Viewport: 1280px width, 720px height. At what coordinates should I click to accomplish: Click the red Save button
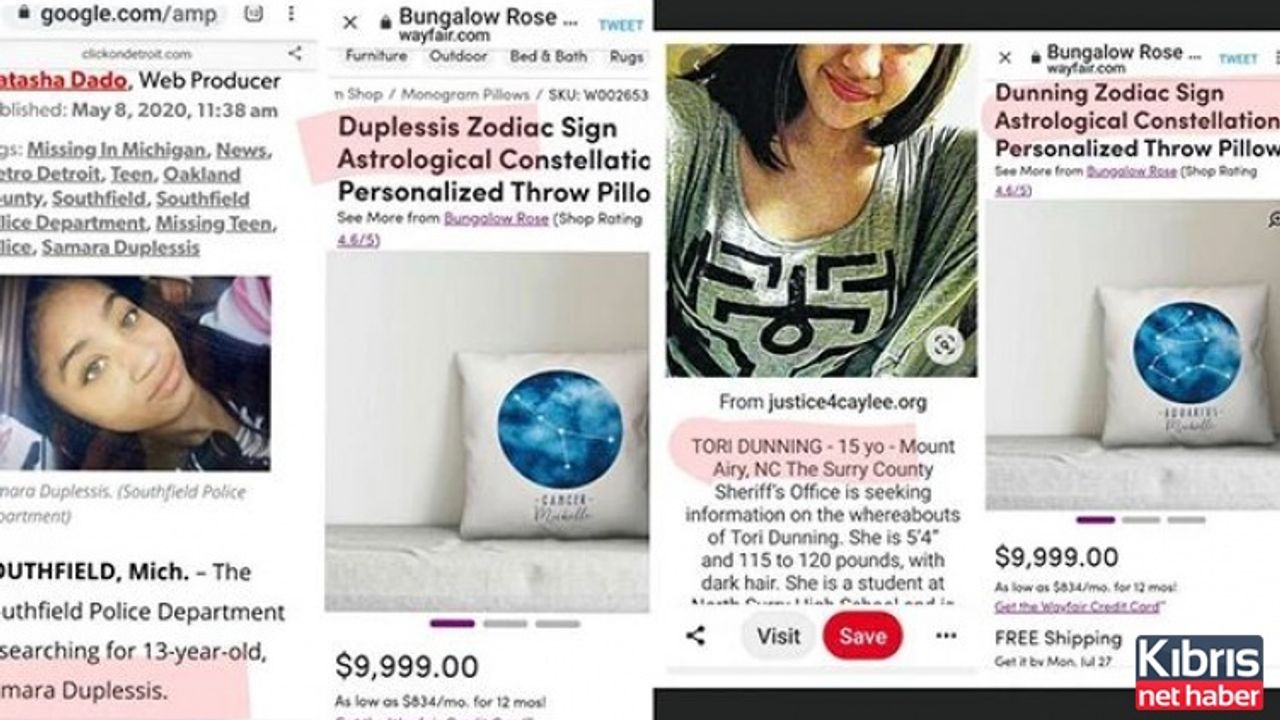(862, 636)
